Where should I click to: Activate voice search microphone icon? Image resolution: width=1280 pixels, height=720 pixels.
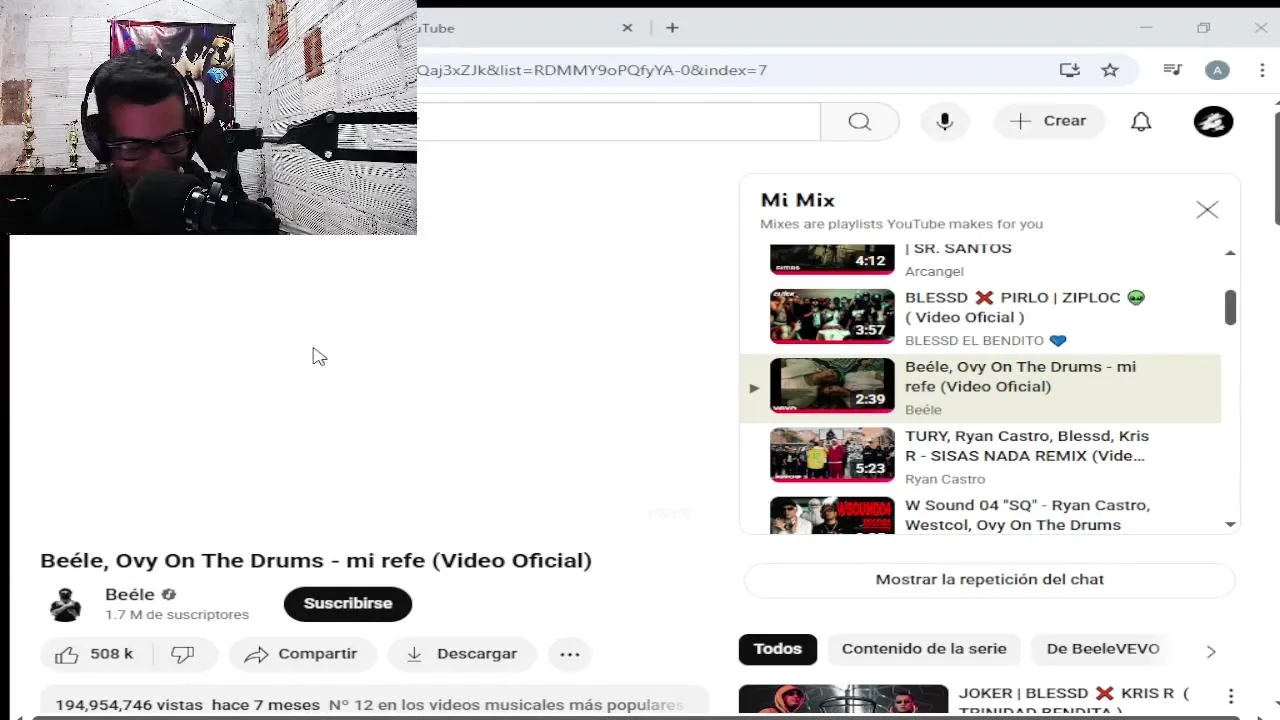click(x=944, y=121)
